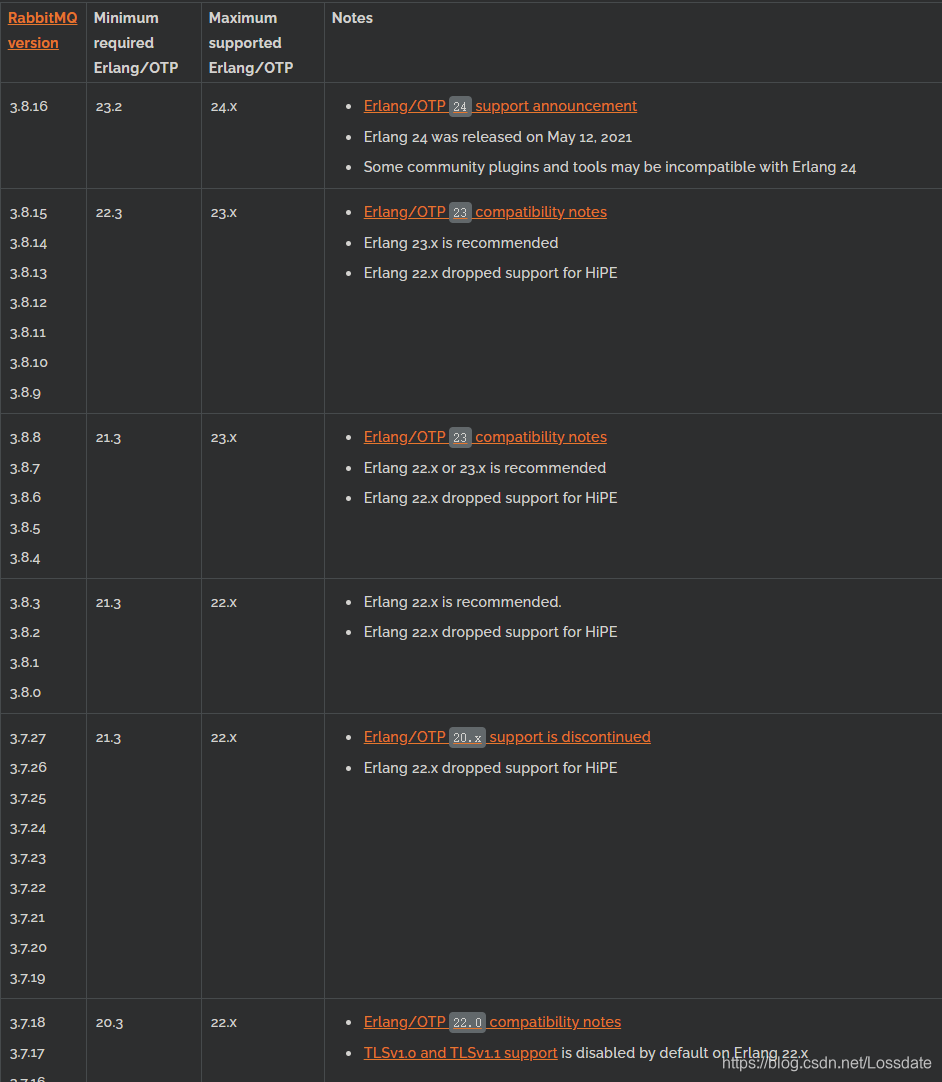
Task: Select version 3.8.2 text
Action: (x=25, y=633)
